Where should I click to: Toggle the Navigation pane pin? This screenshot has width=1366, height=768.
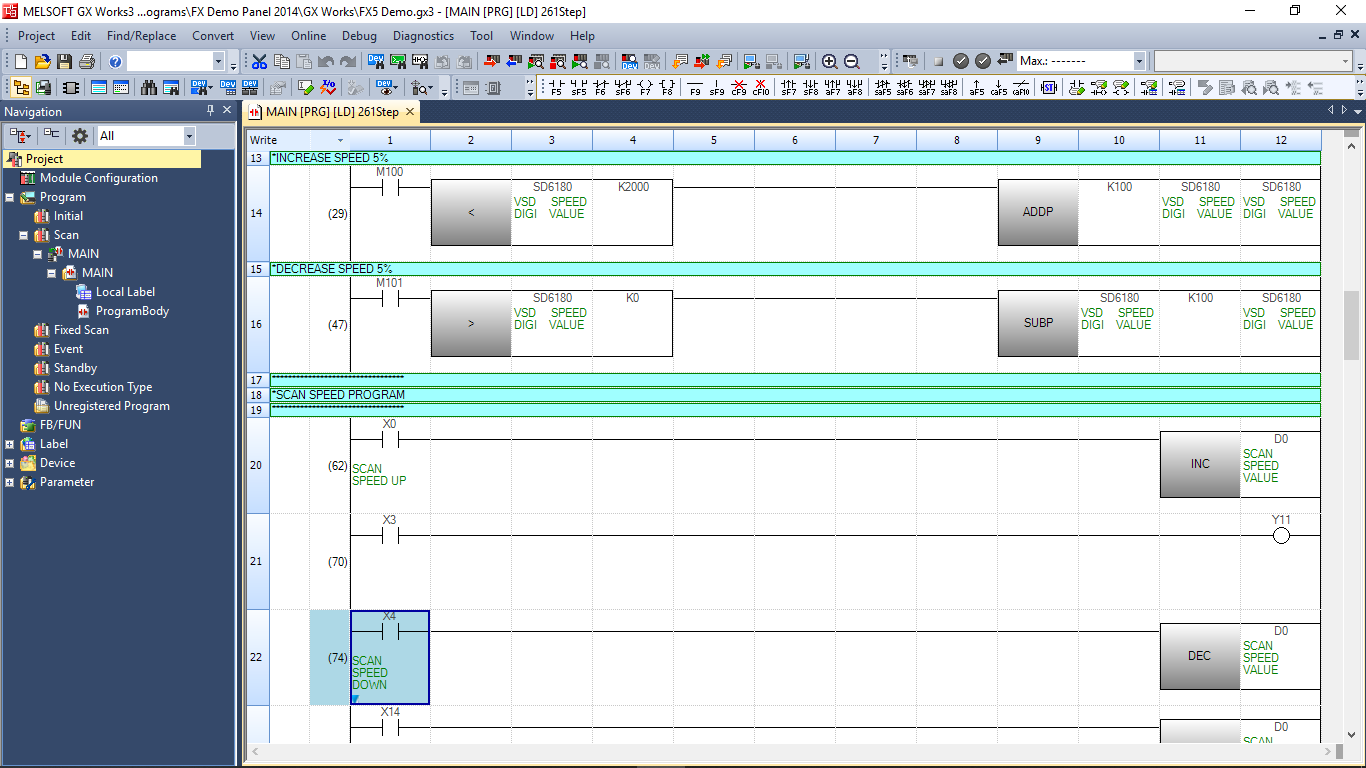(x=210, y=110)
